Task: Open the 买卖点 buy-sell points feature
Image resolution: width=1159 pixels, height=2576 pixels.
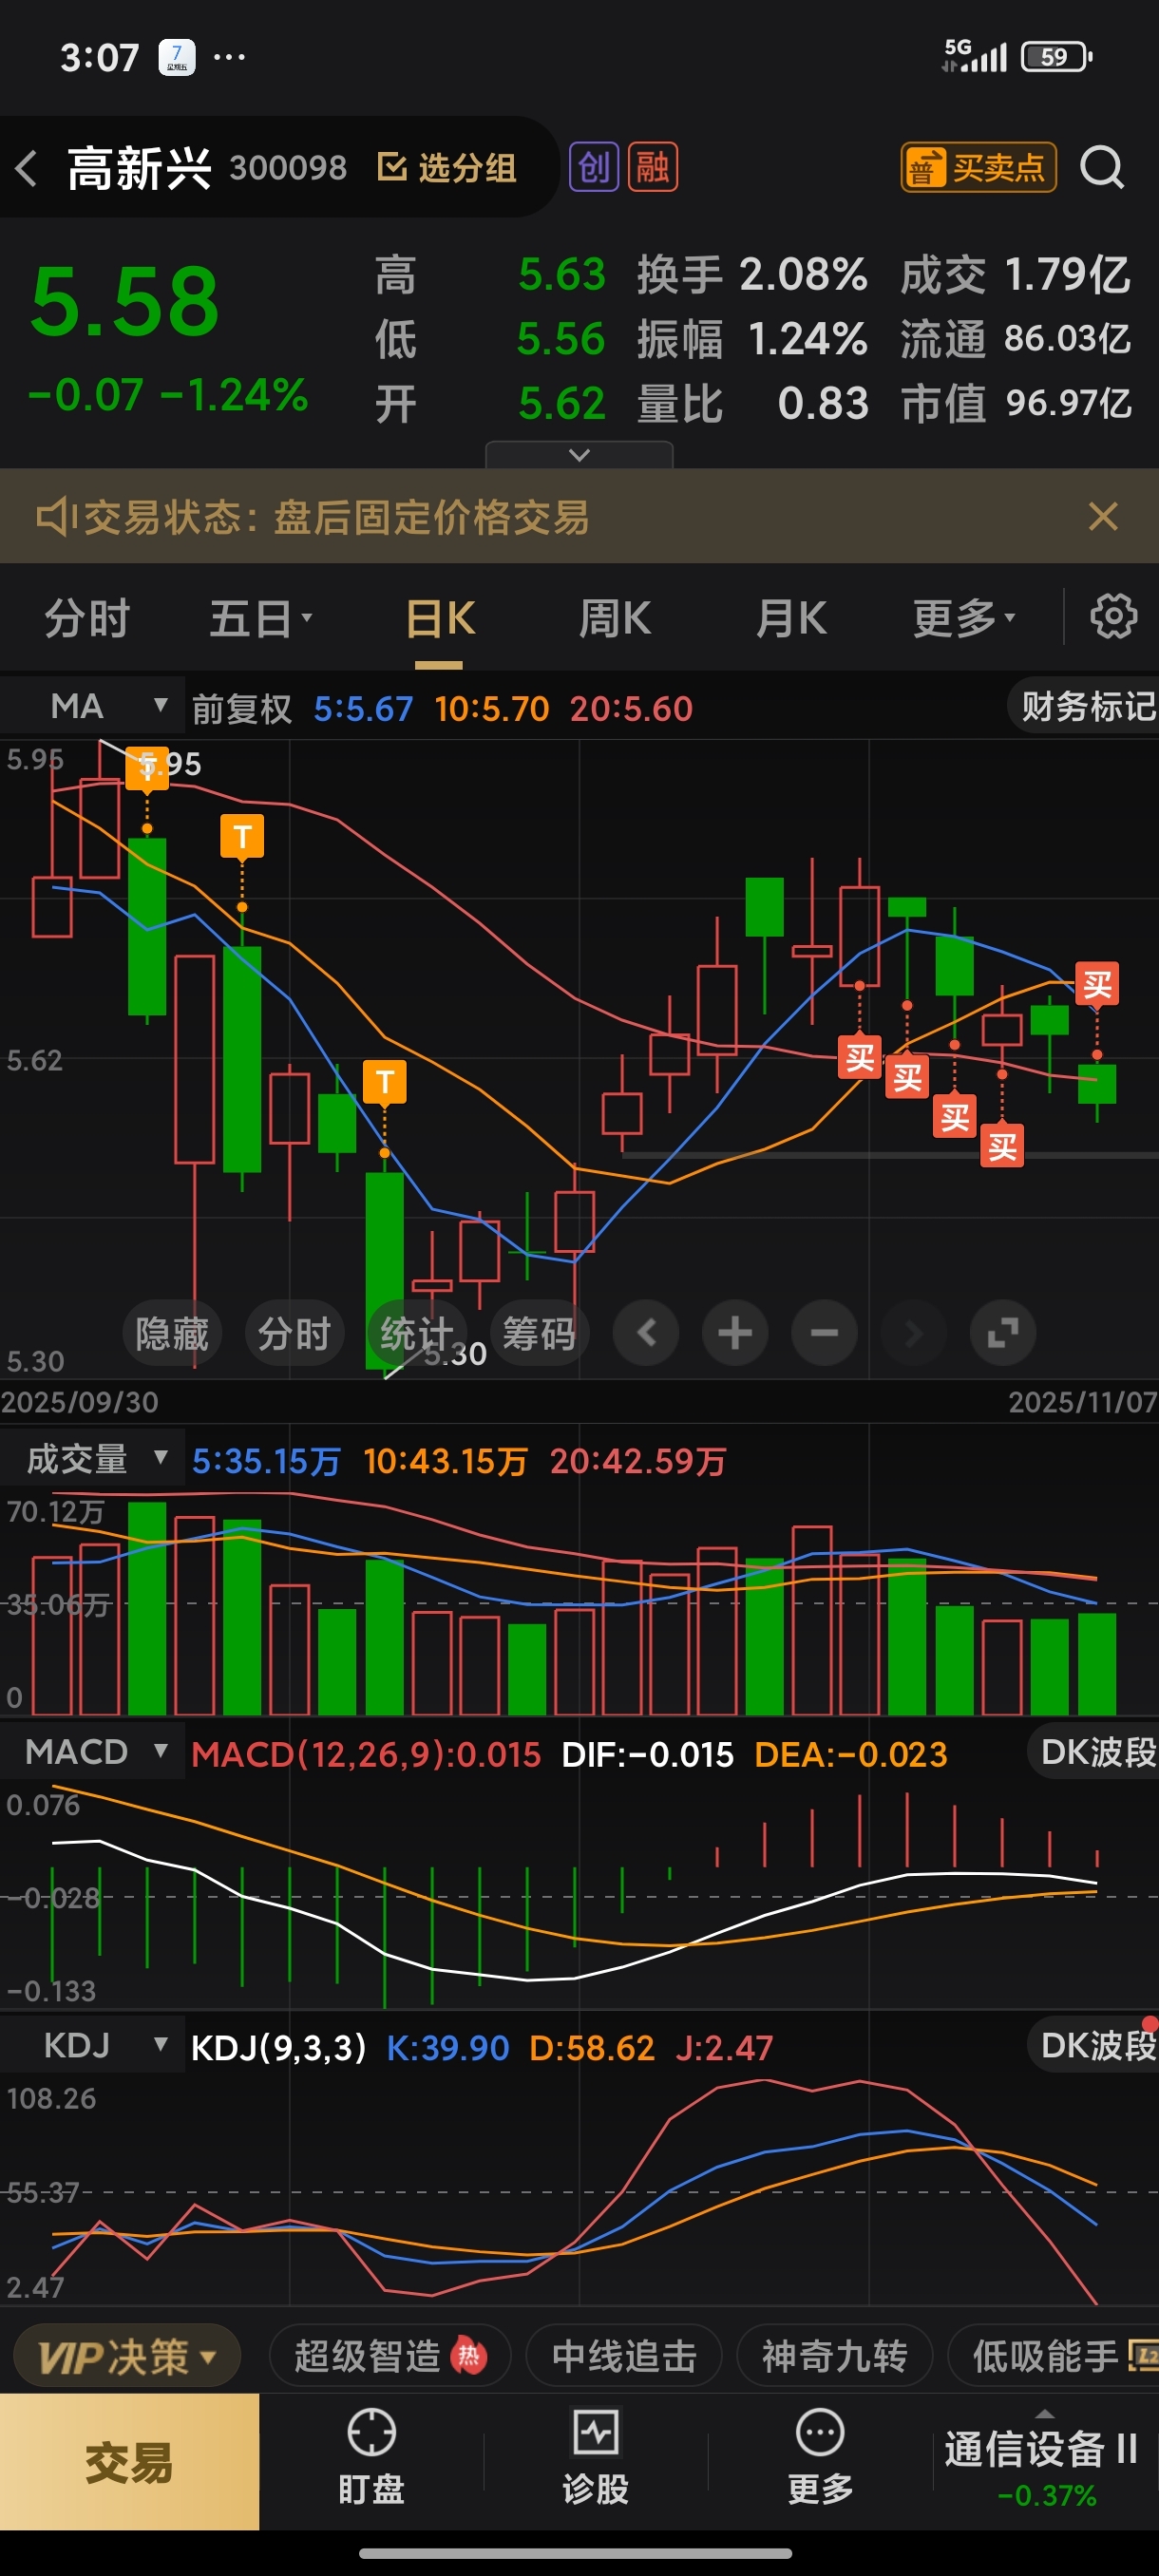Action: 978,167
